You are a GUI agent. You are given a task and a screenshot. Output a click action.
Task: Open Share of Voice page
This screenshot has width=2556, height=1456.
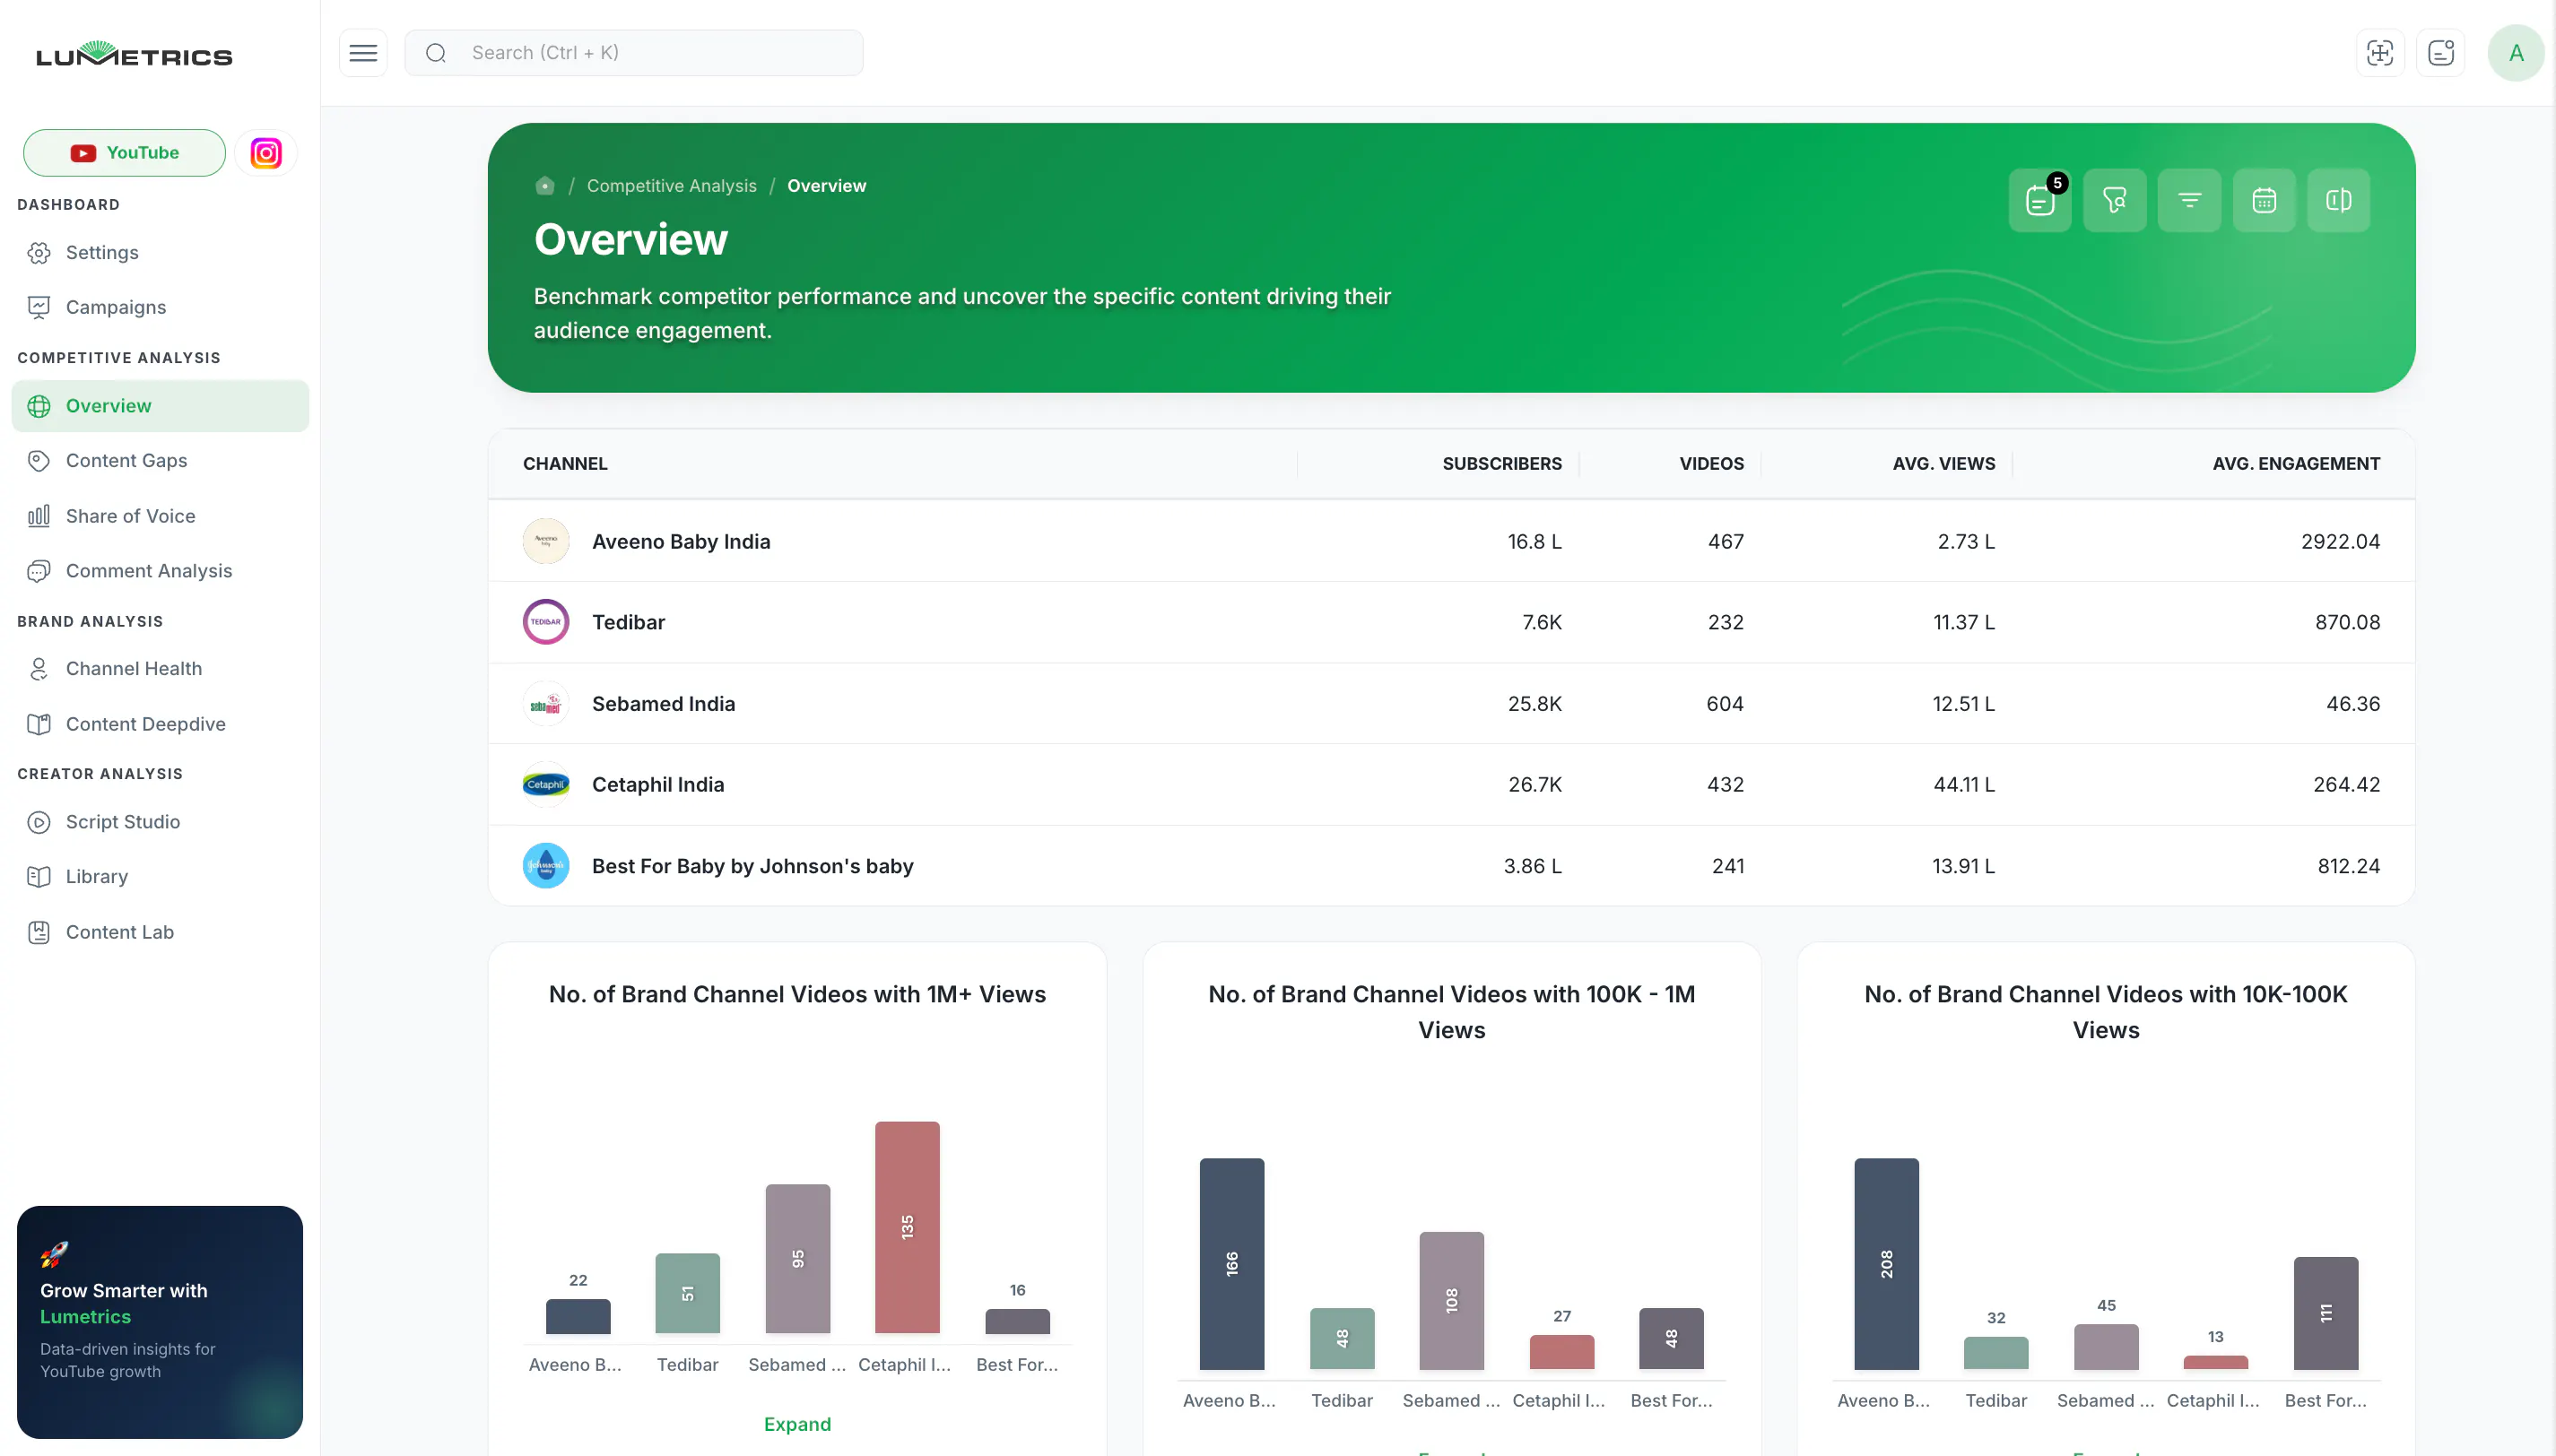click(160, 516)
